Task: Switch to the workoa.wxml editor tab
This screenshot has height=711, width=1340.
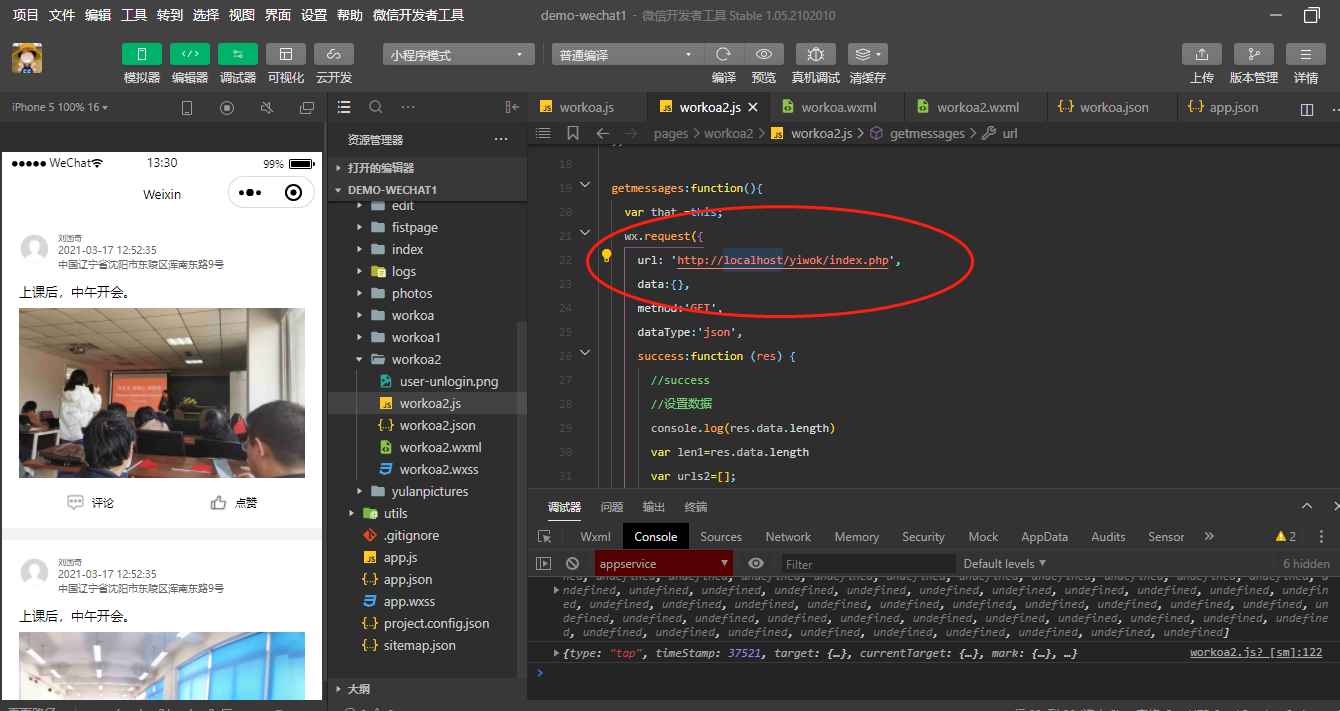Action: click(x=838, y=107)
